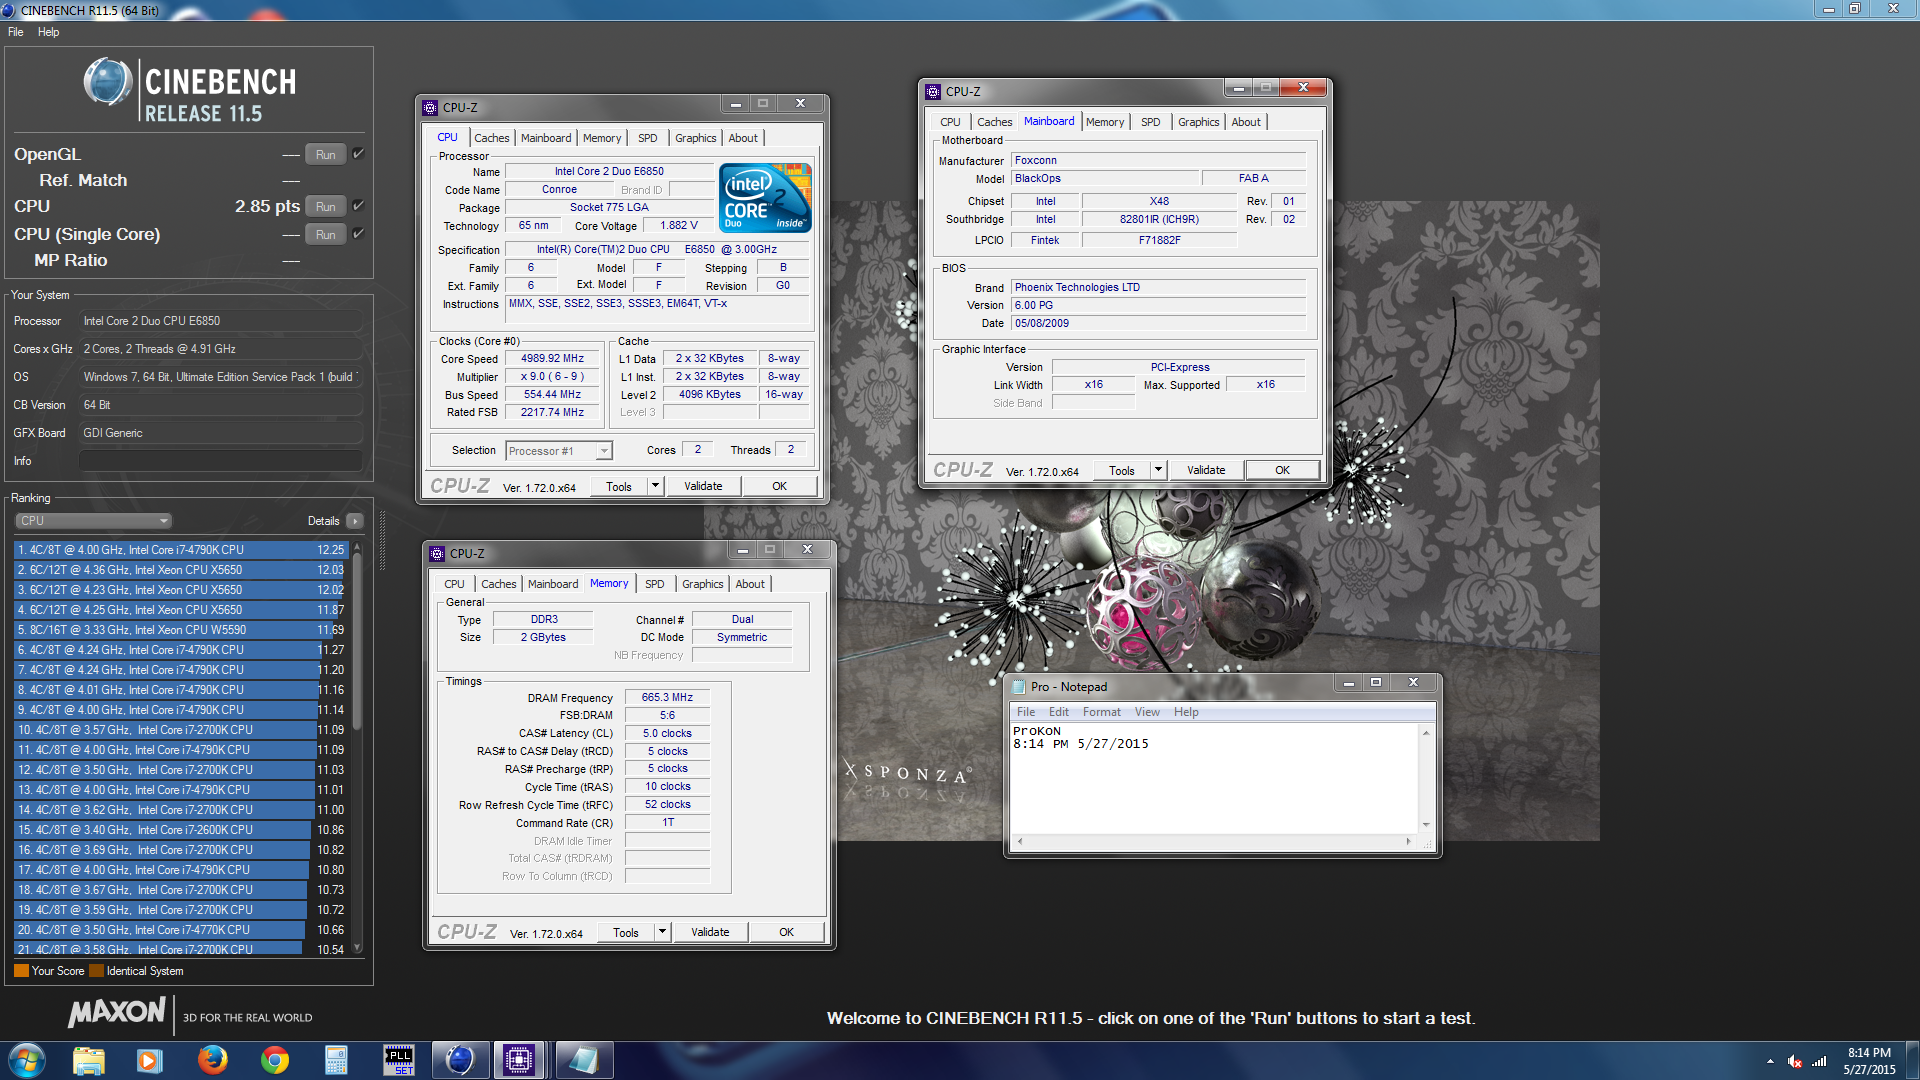Click the Intel Core 2 Duo logo

coord(765,198)
